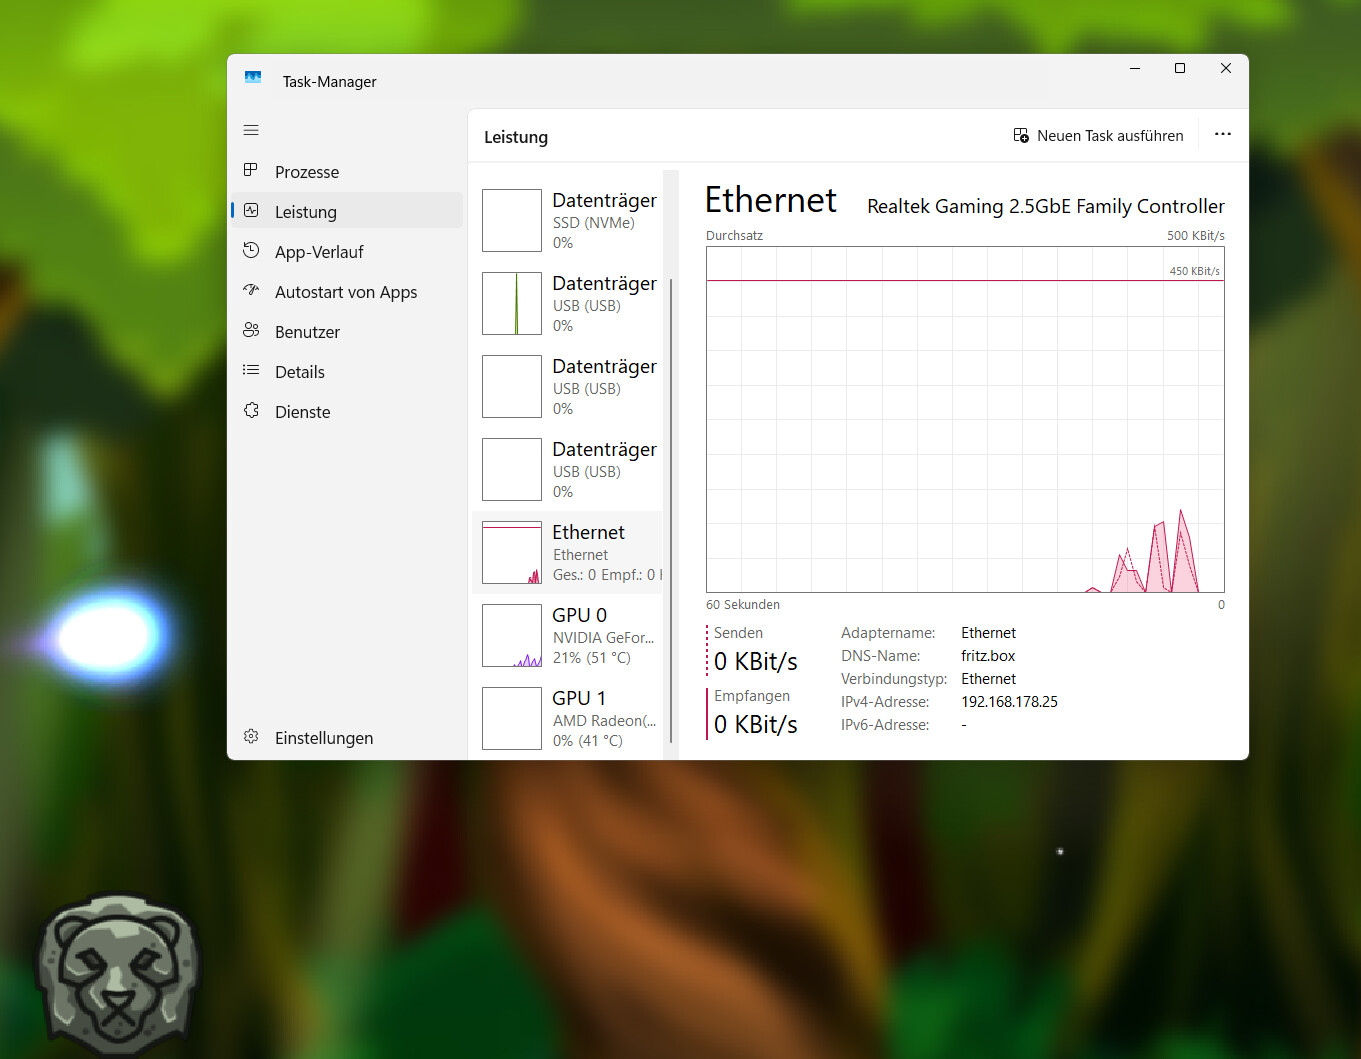Open Autostart von Apps
This screenshot has height=1059, width=1361.
(x=347, y=292)
